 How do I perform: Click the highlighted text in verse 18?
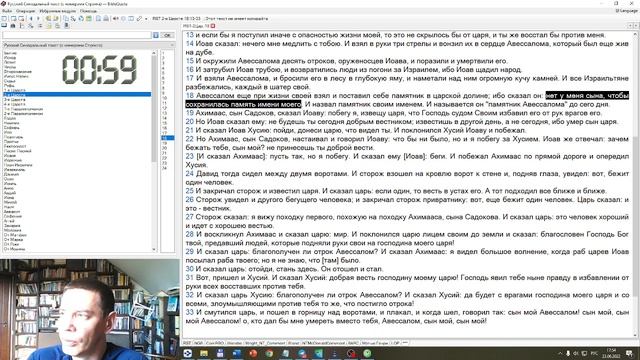click(587, 96)
